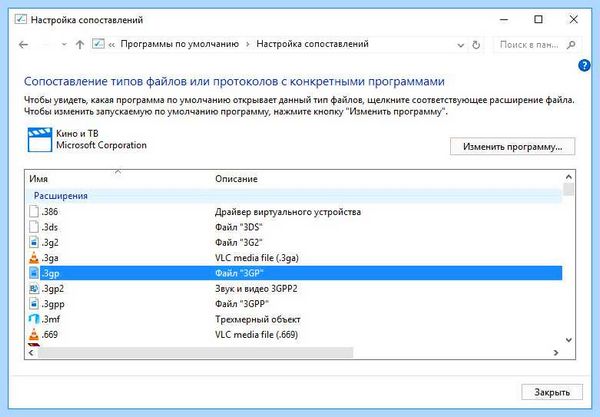Click the blank file icon for .386
Image resolution: width=600 pixels, height=417 pixels.
point(34,211)
